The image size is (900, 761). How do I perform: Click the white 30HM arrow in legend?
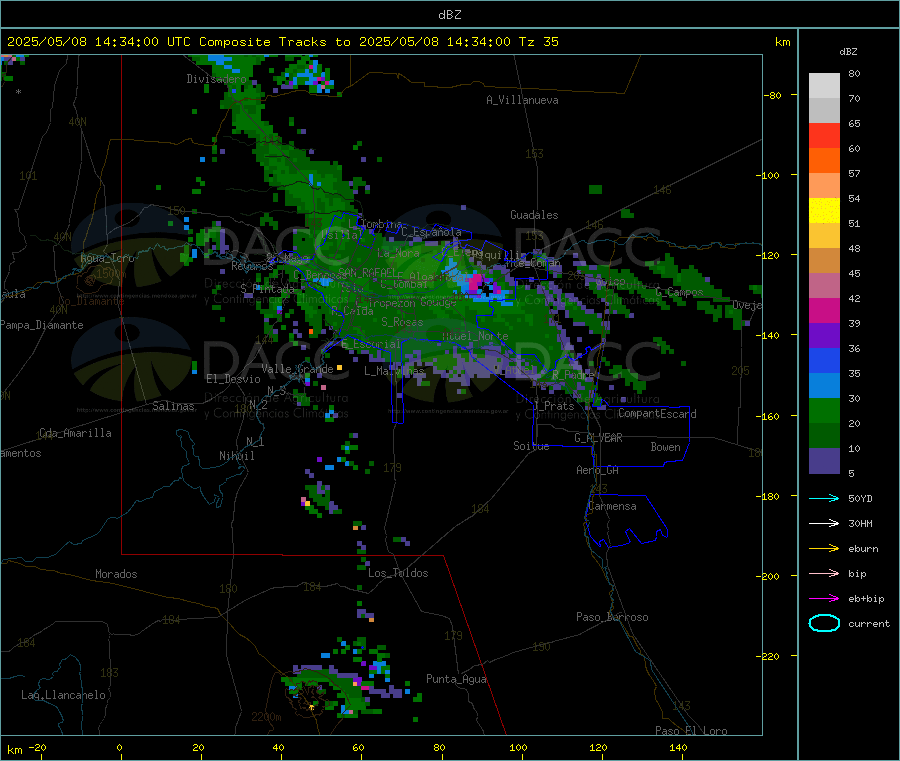coord(824,523)
